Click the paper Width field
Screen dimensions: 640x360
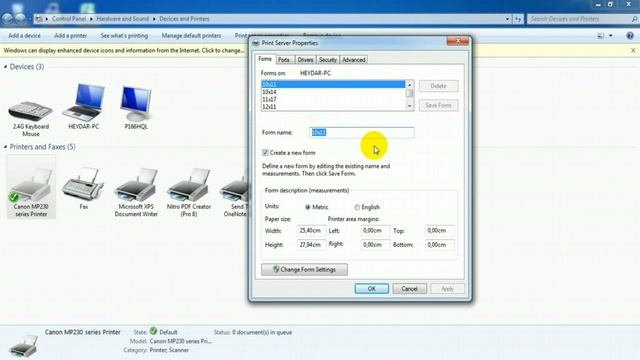tap(311, 231)
